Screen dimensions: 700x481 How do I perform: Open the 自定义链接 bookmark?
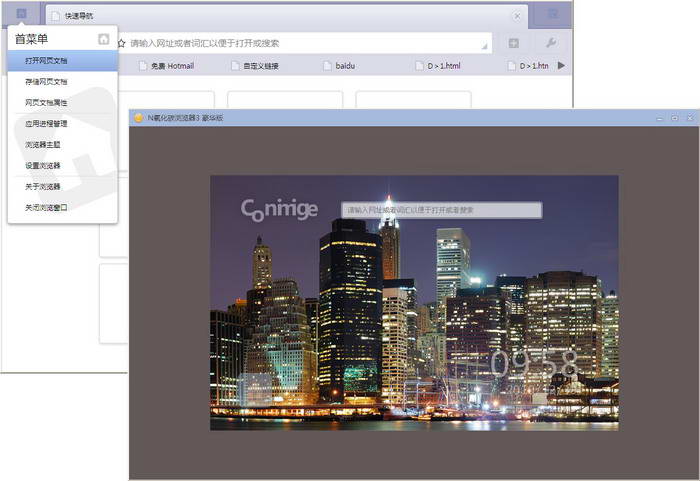click(x=255, y=66)
